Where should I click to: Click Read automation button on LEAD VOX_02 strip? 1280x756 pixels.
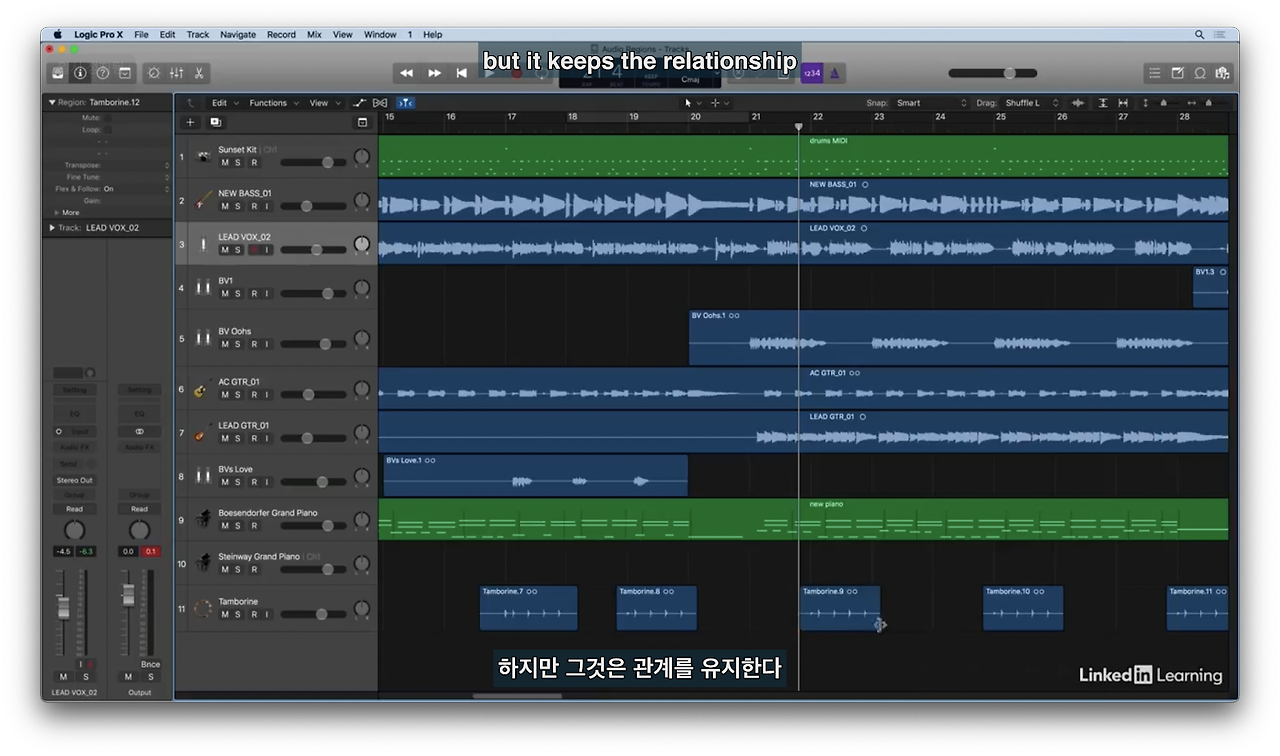(x=74, y=509)
